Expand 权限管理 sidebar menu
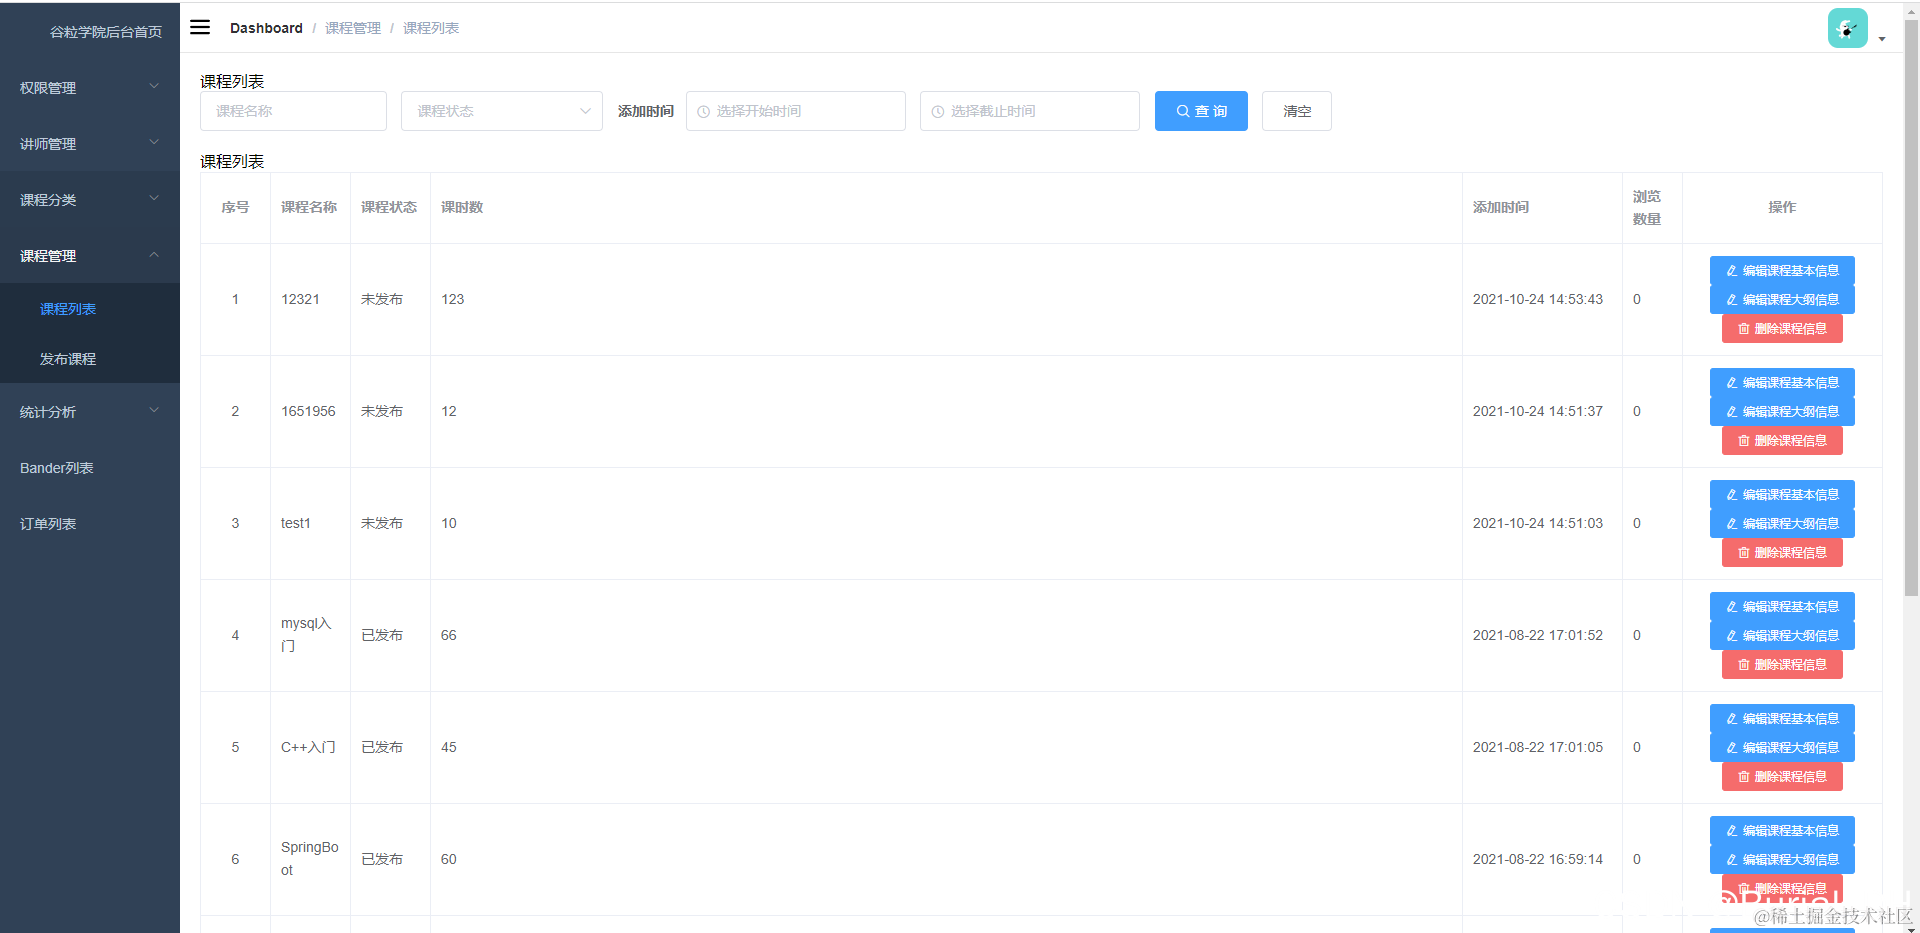The height and width of the screenshot is (933, 1920). pyautogui.click(x=90, y=88)
